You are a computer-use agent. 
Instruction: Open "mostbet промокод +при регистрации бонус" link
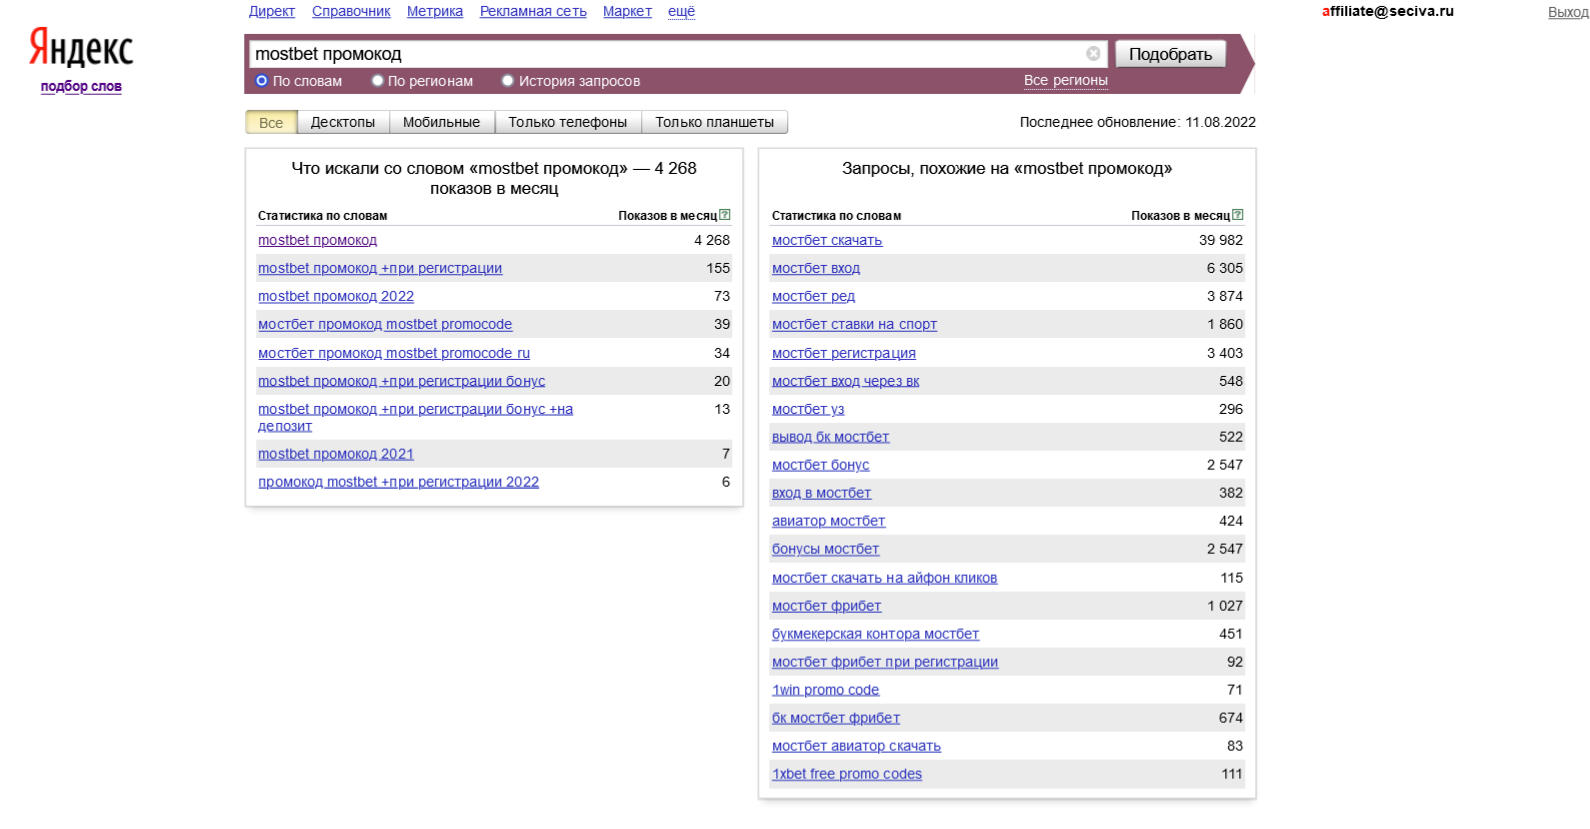coord(402,381)
